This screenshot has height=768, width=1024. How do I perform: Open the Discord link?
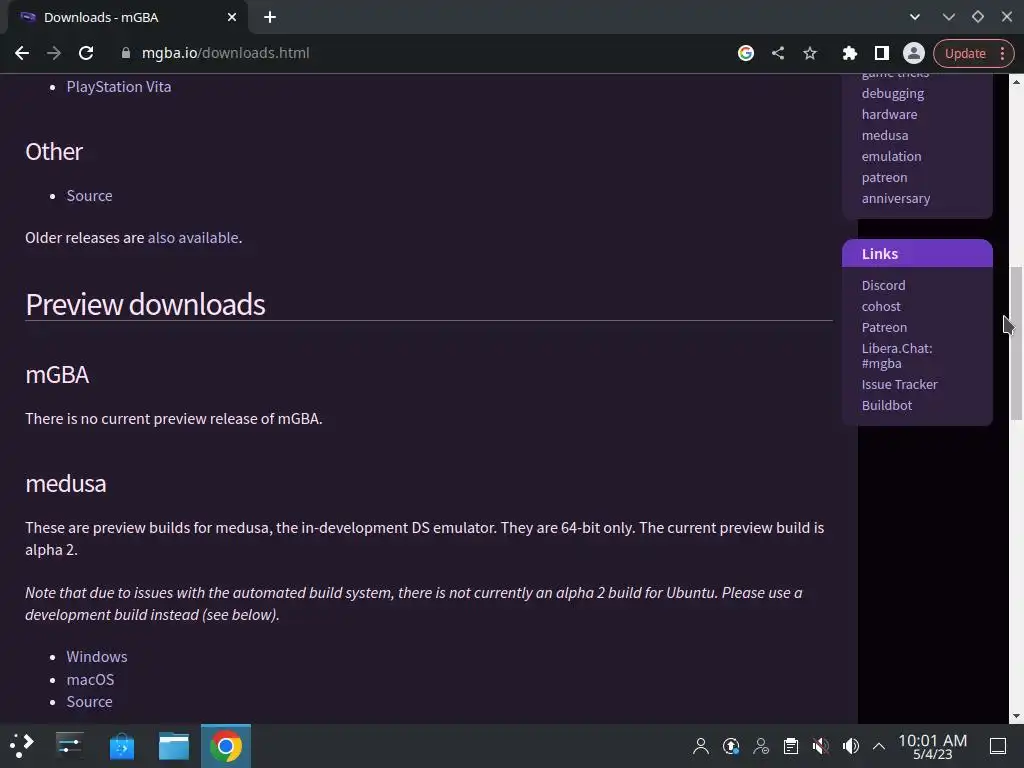click(884, 285)
